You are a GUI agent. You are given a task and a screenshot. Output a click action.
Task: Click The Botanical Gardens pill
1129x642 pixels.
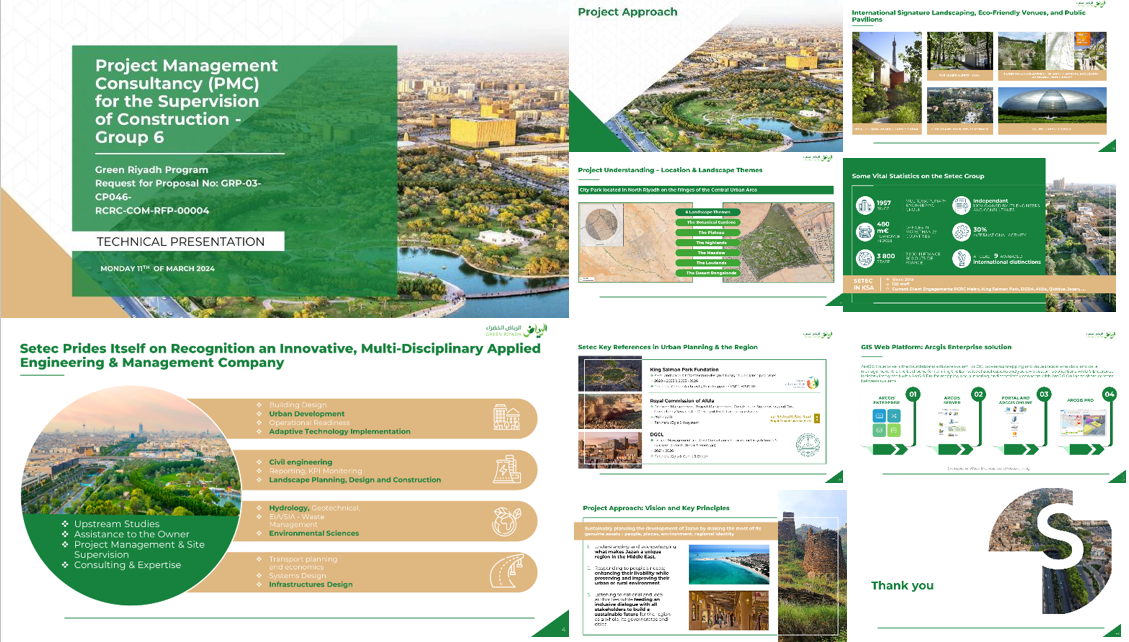pos(708,222)
